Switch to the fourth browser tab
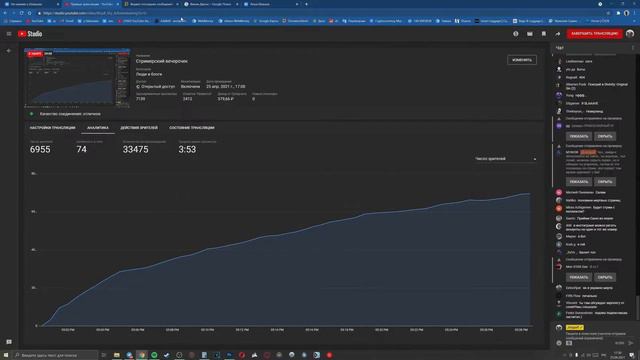 [x=210, y=4]
